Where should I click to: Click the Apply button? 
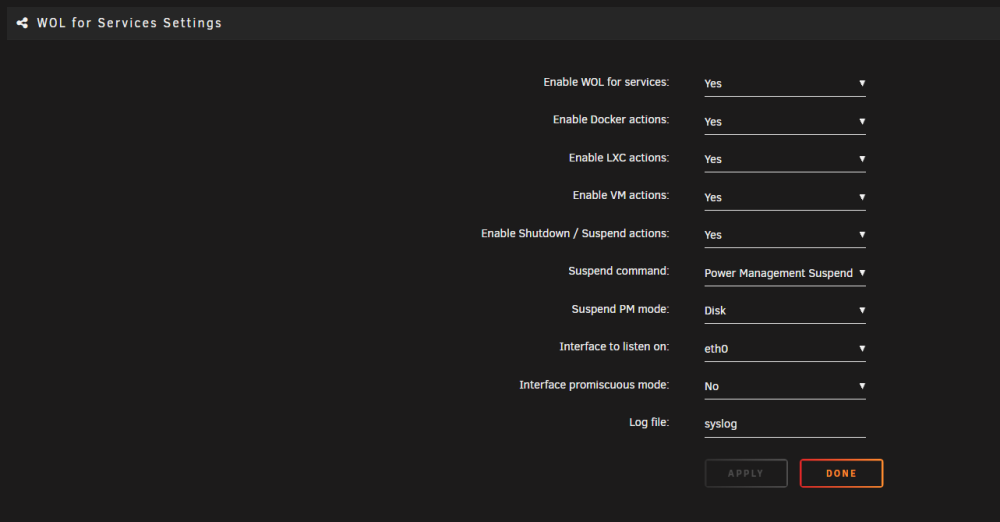(746, 474)
